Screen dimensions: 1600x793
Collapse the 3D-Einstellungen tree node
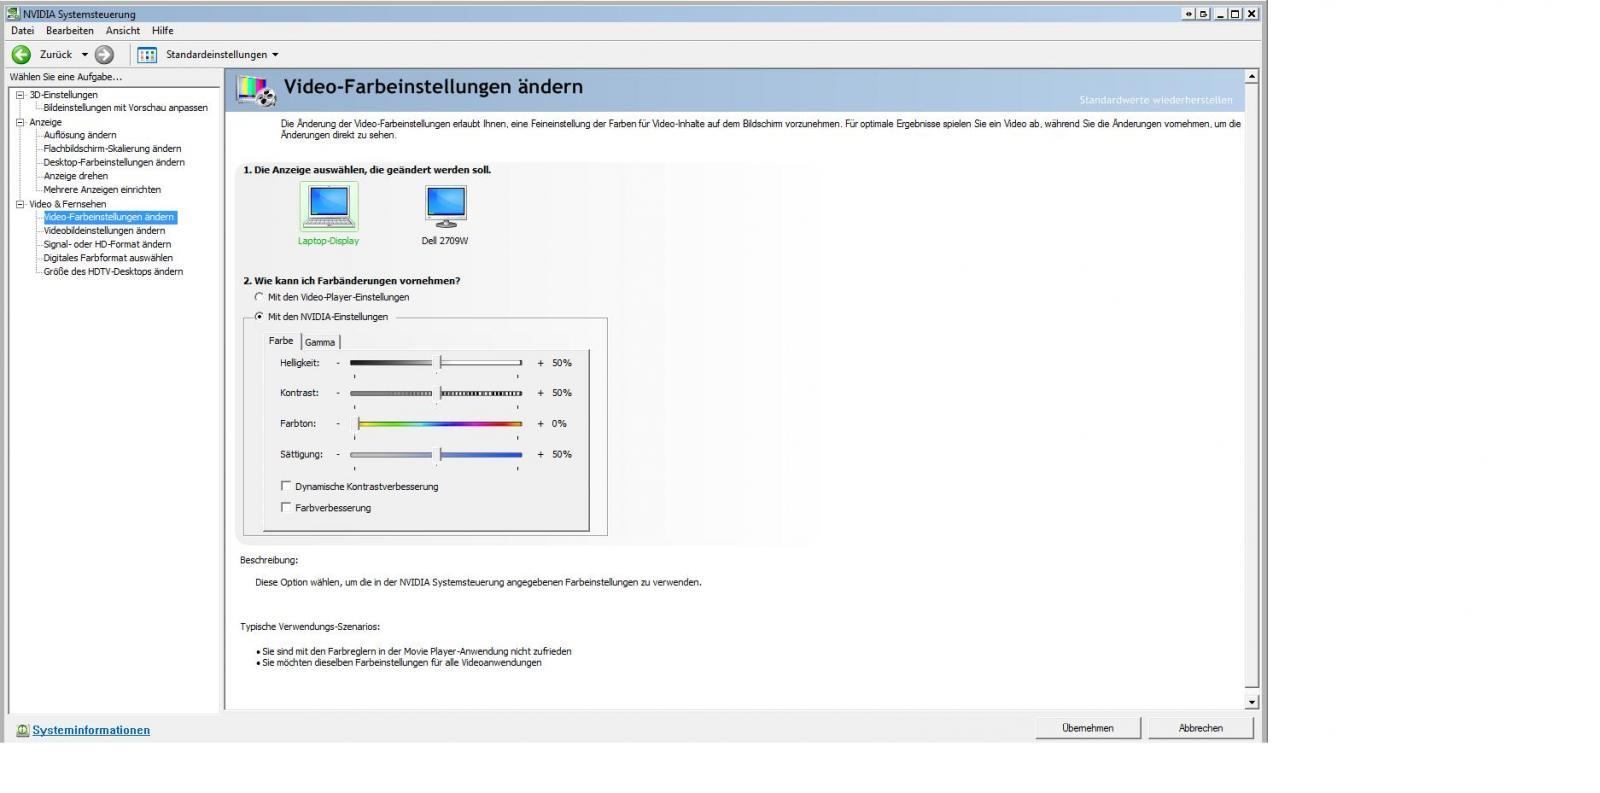pos(19,95)
